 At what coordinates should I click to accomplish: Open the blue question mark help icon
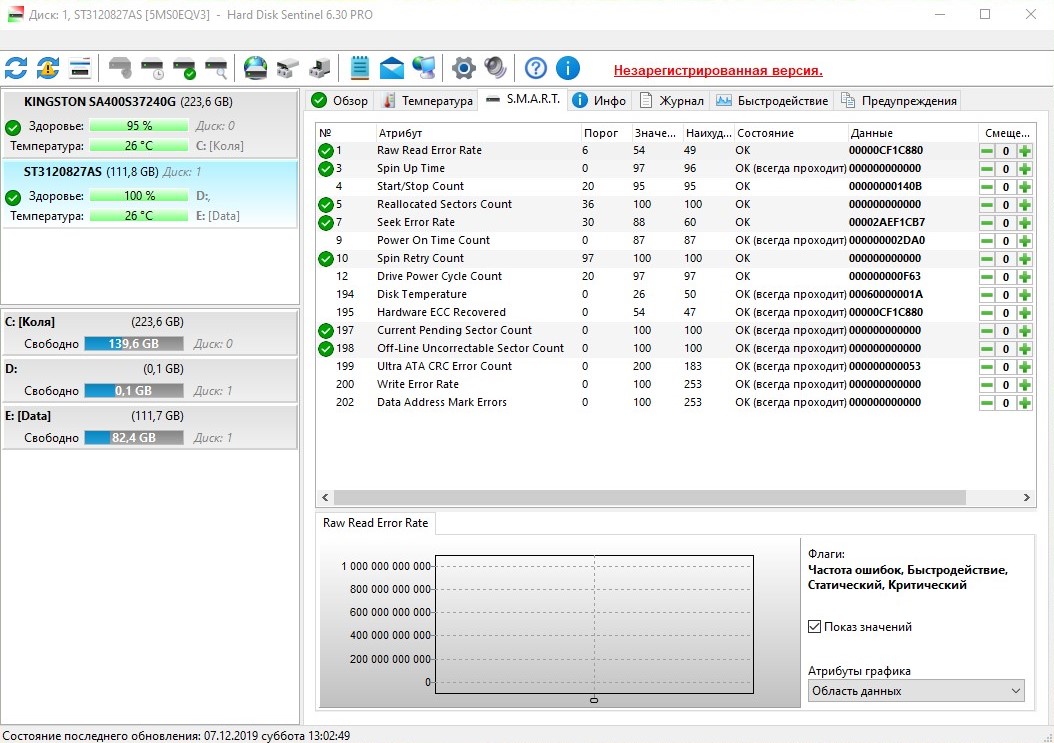[536, 68]
